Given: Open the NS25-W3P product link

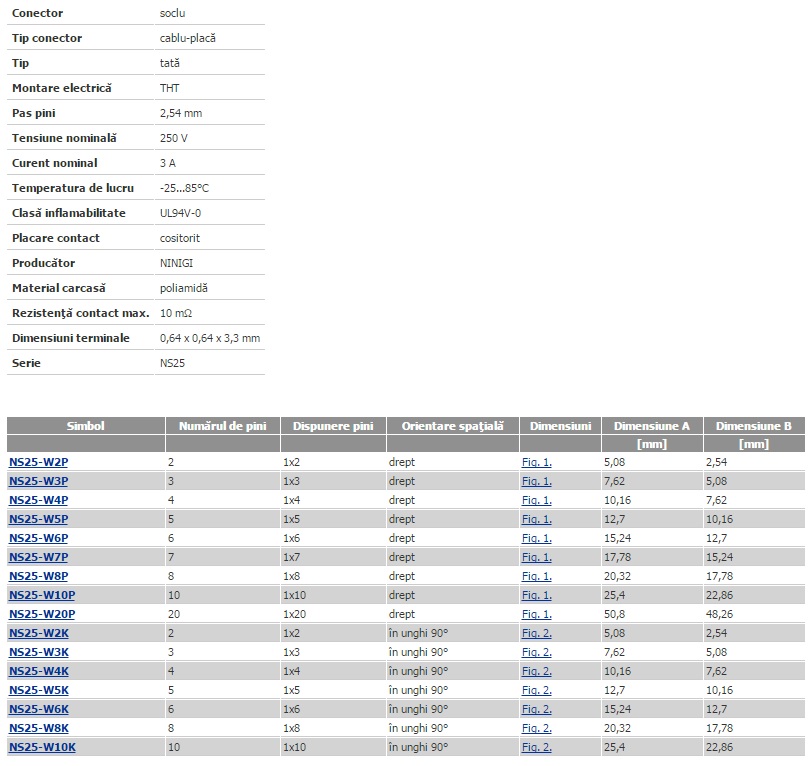Looking at the screenshot, I should click(x=38, y=481).
